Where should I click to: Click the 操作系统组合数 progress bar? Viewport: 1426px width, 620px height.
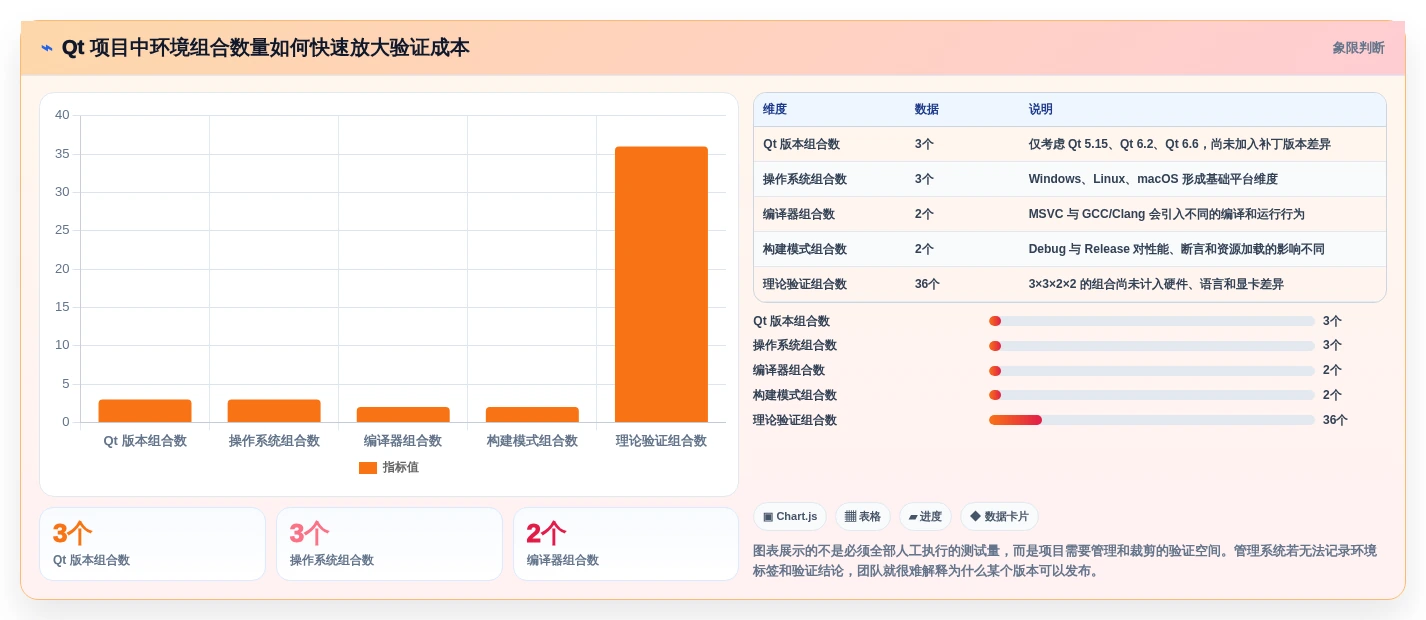(1152, 346)
